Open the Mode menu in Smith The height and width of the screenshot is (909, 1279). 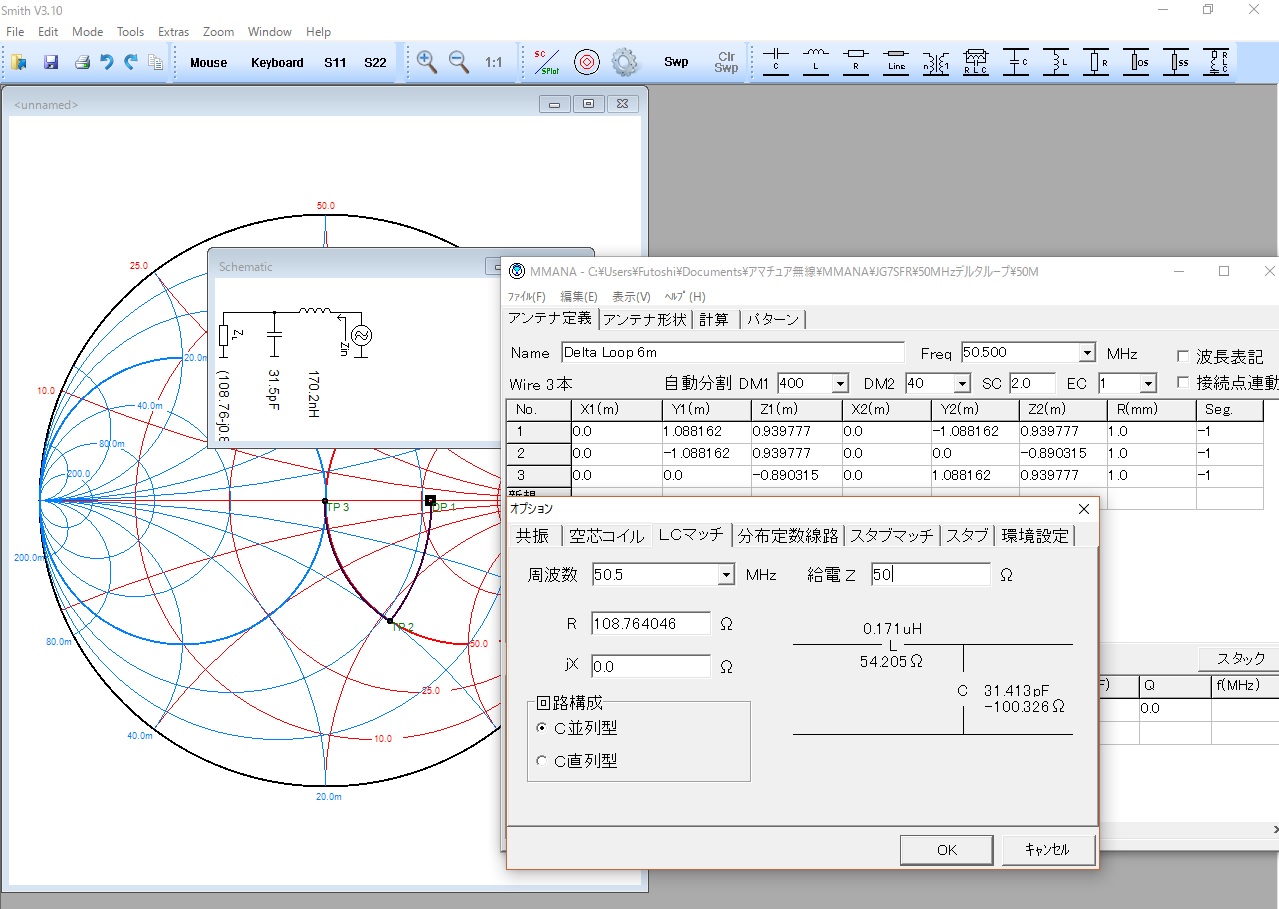click(x=88, y=32)
